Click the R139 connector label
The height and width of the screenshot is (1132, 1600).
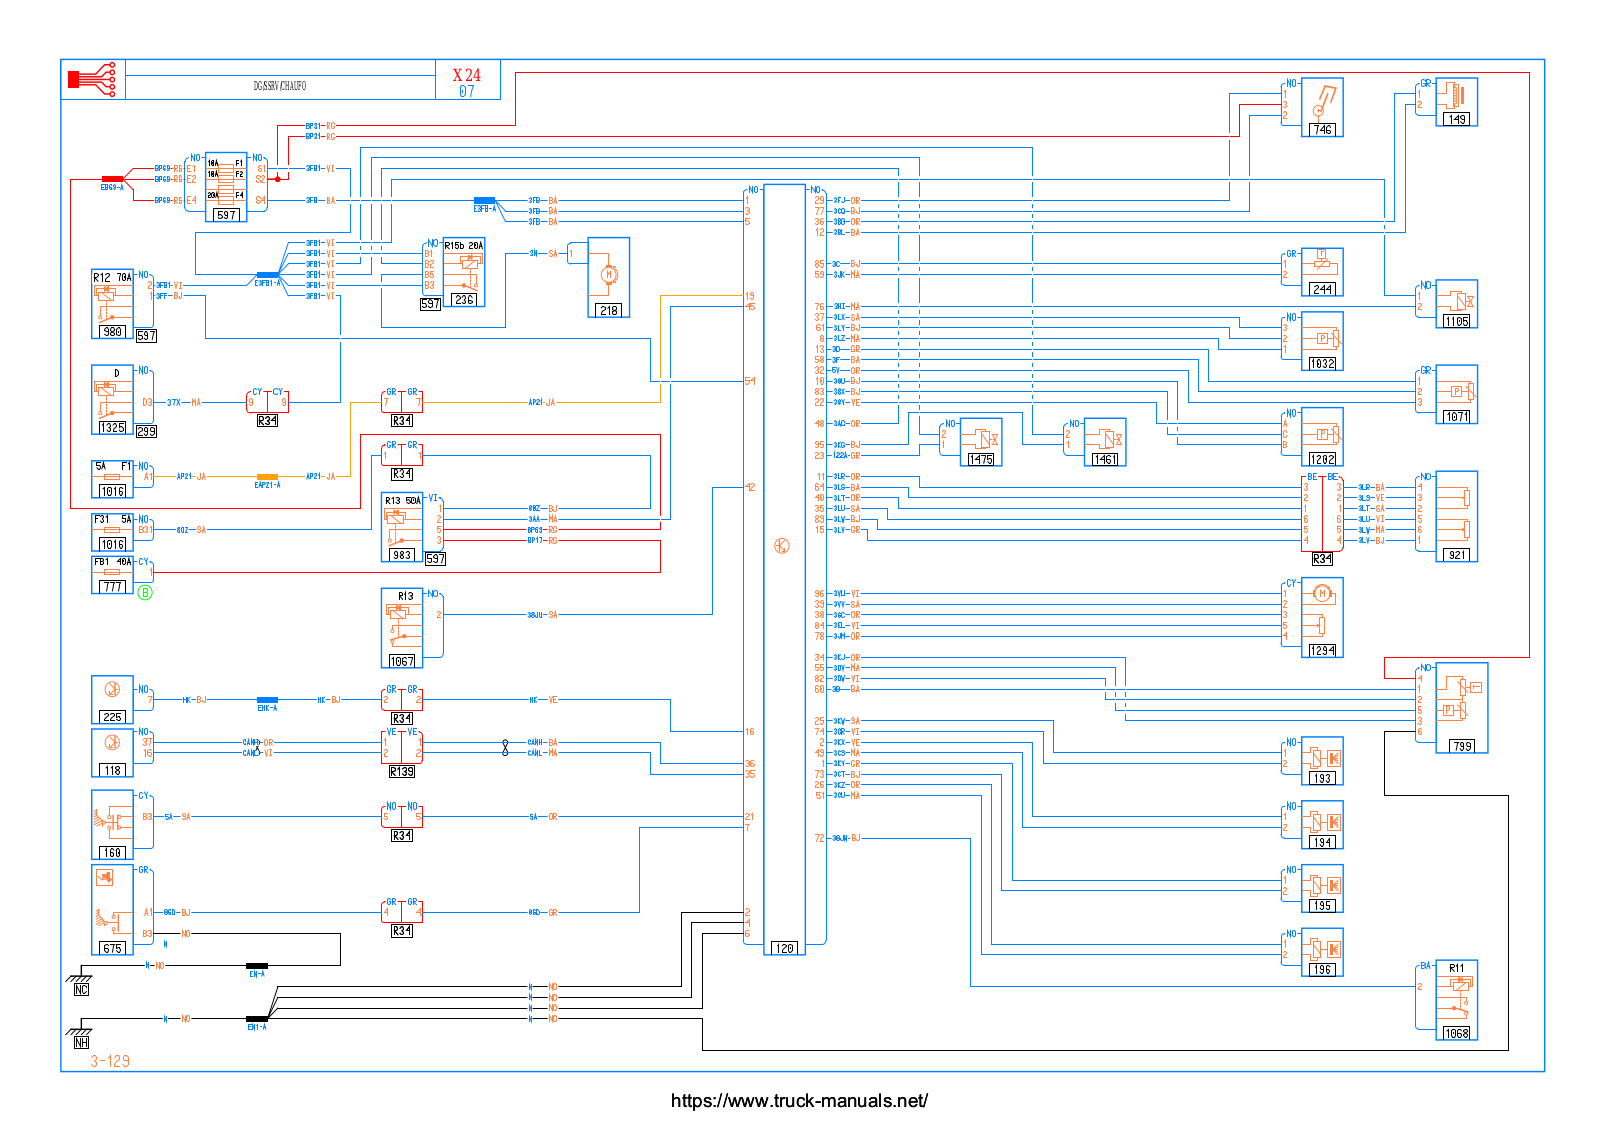(x=402, y=772)
